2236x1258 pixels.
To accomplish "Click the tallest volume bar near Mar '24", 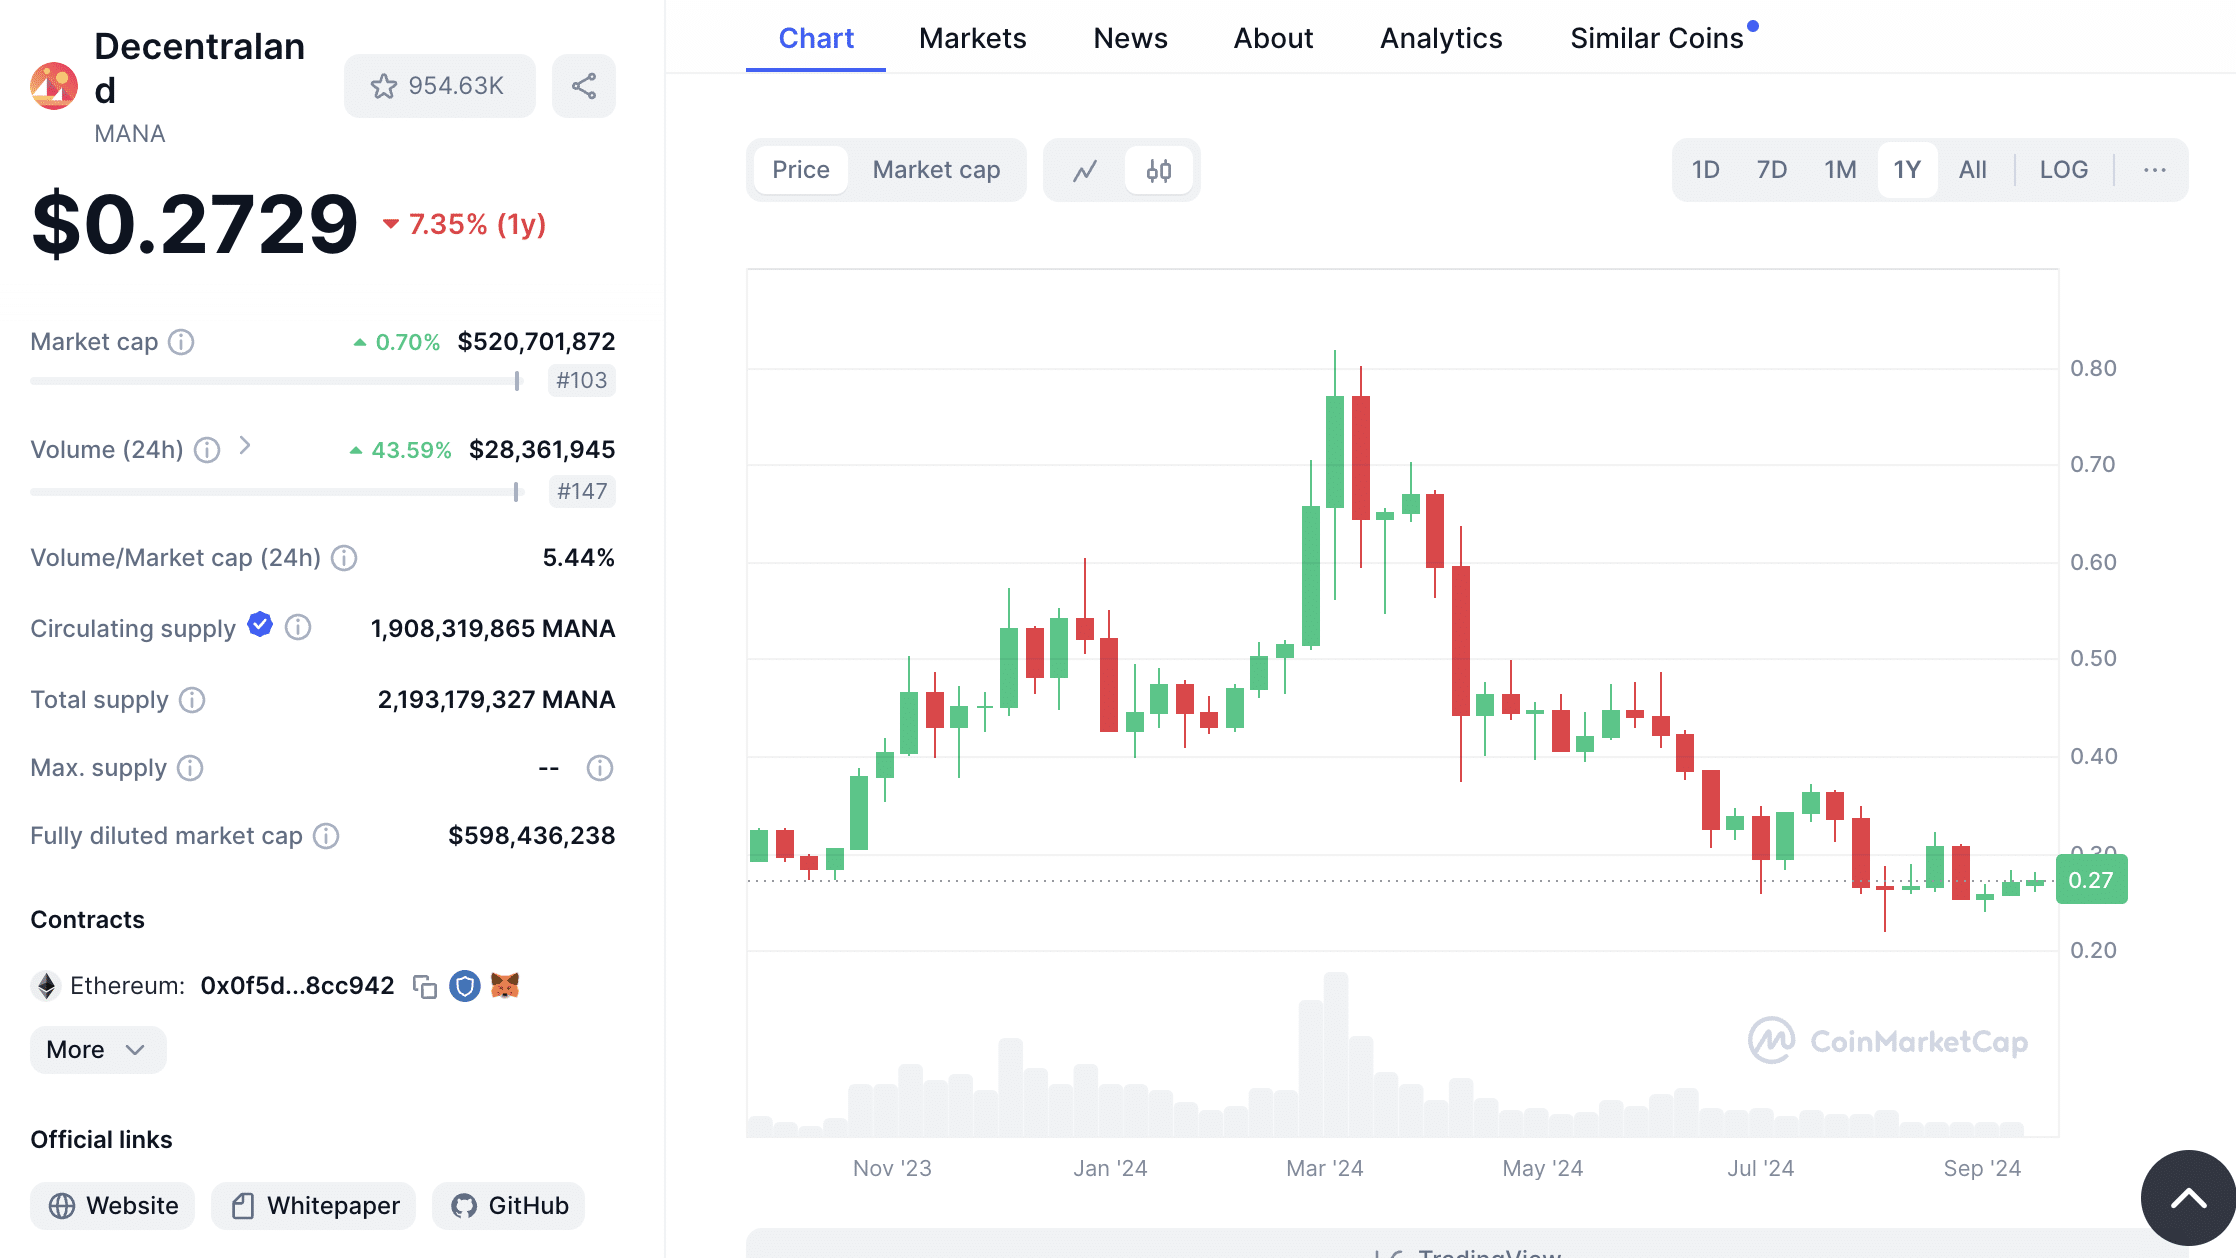I will click(1335, 1054).
